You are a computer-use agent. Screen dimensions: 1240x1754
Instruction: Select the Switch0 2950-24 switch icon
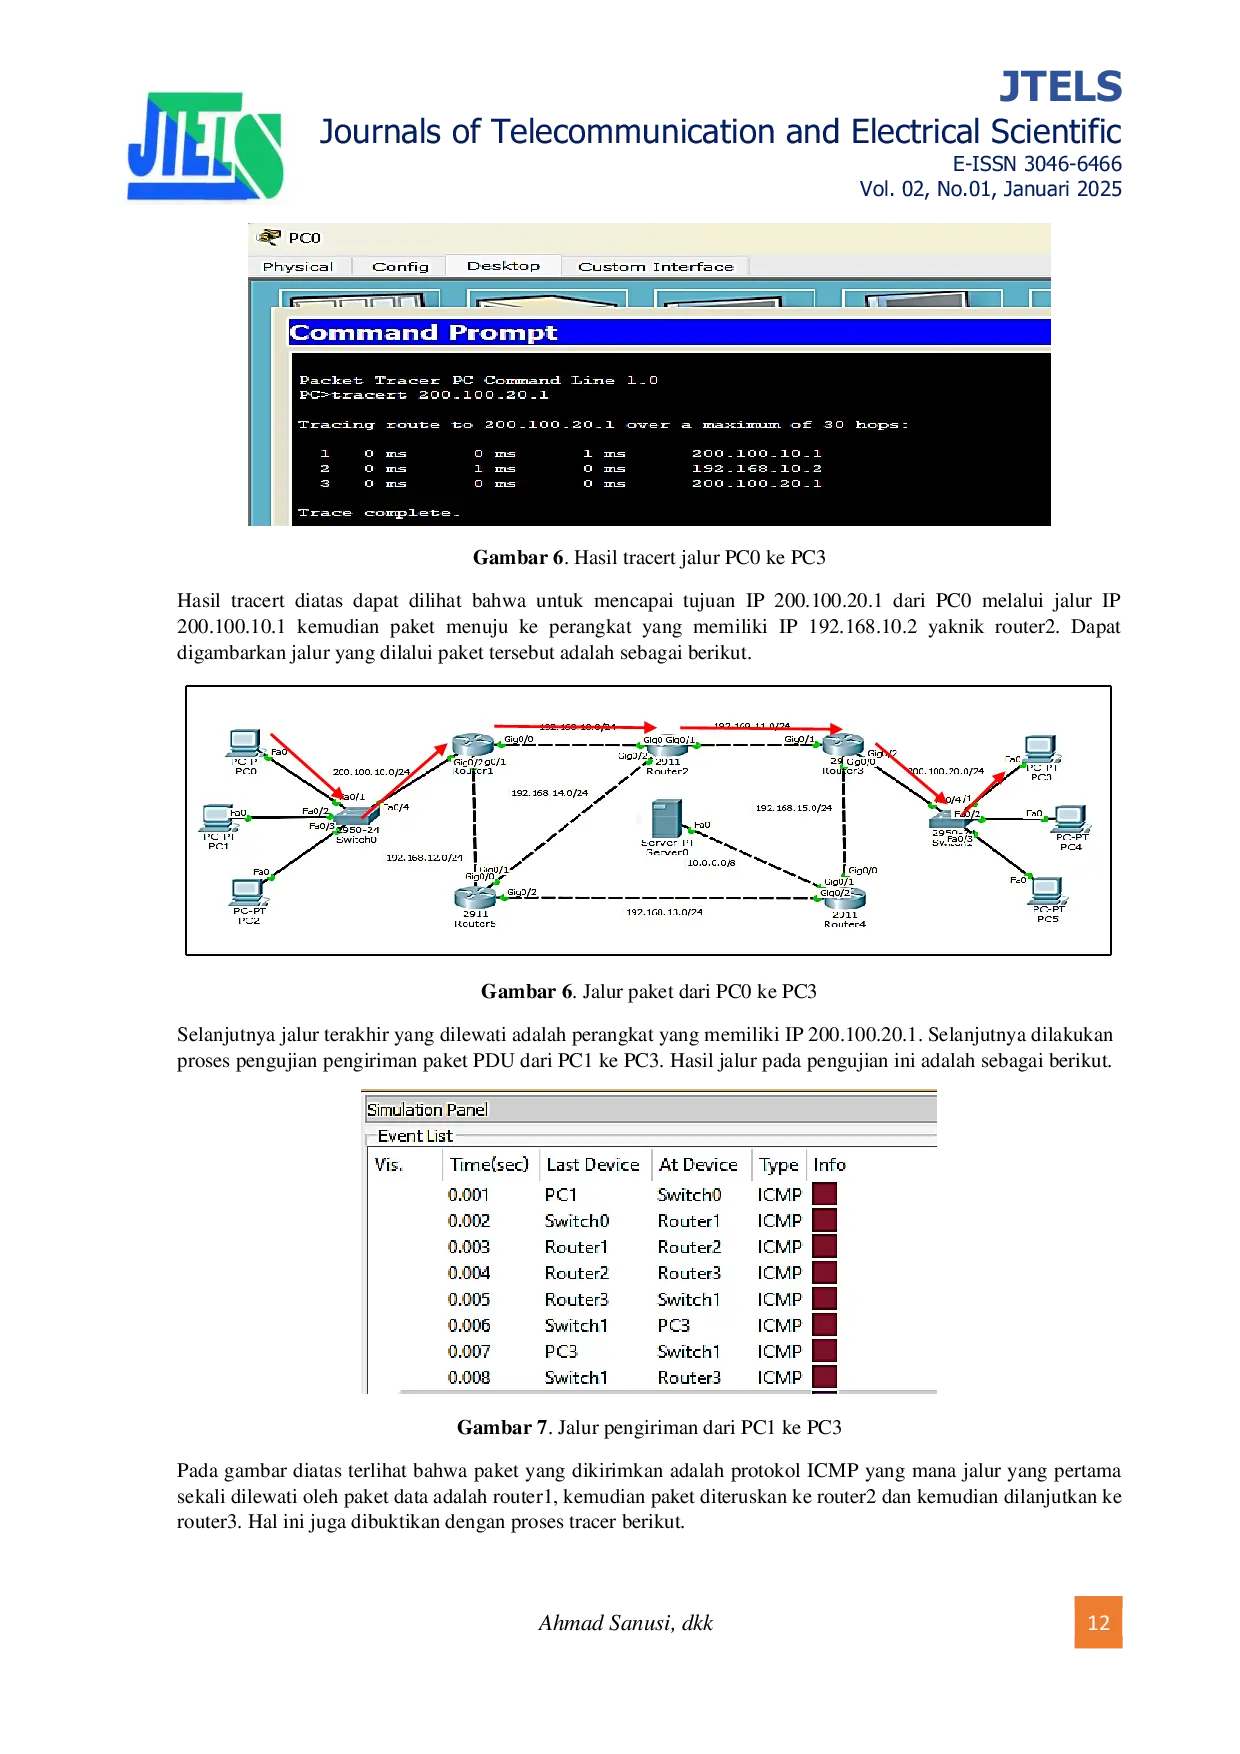click(x=355, y=817)
